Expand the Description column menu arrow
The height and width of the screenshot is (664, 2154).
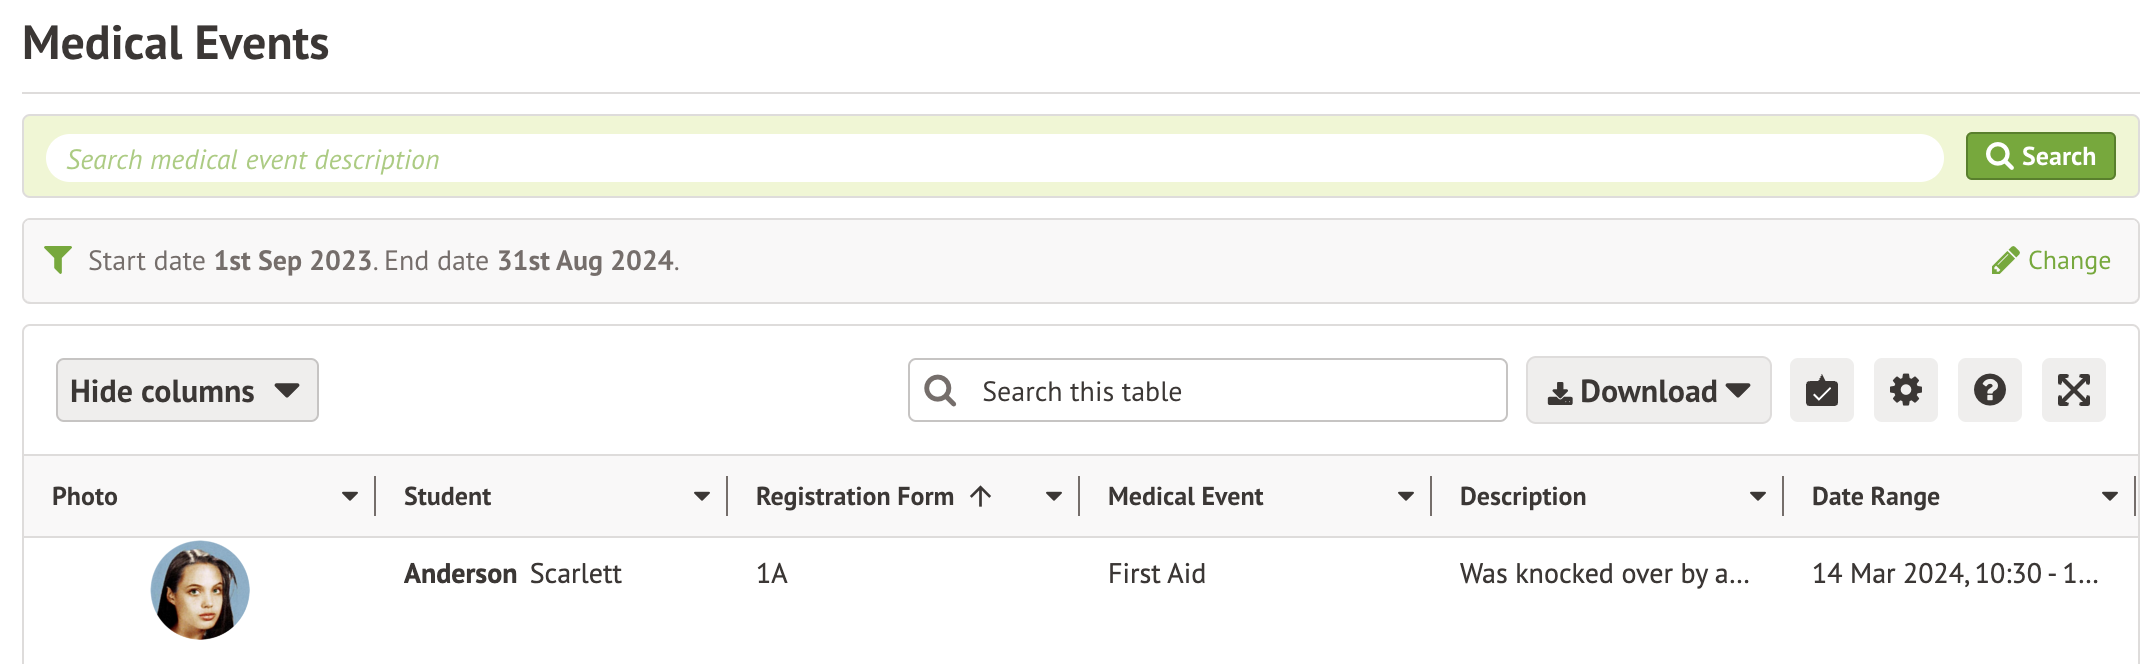[1757, 496]
